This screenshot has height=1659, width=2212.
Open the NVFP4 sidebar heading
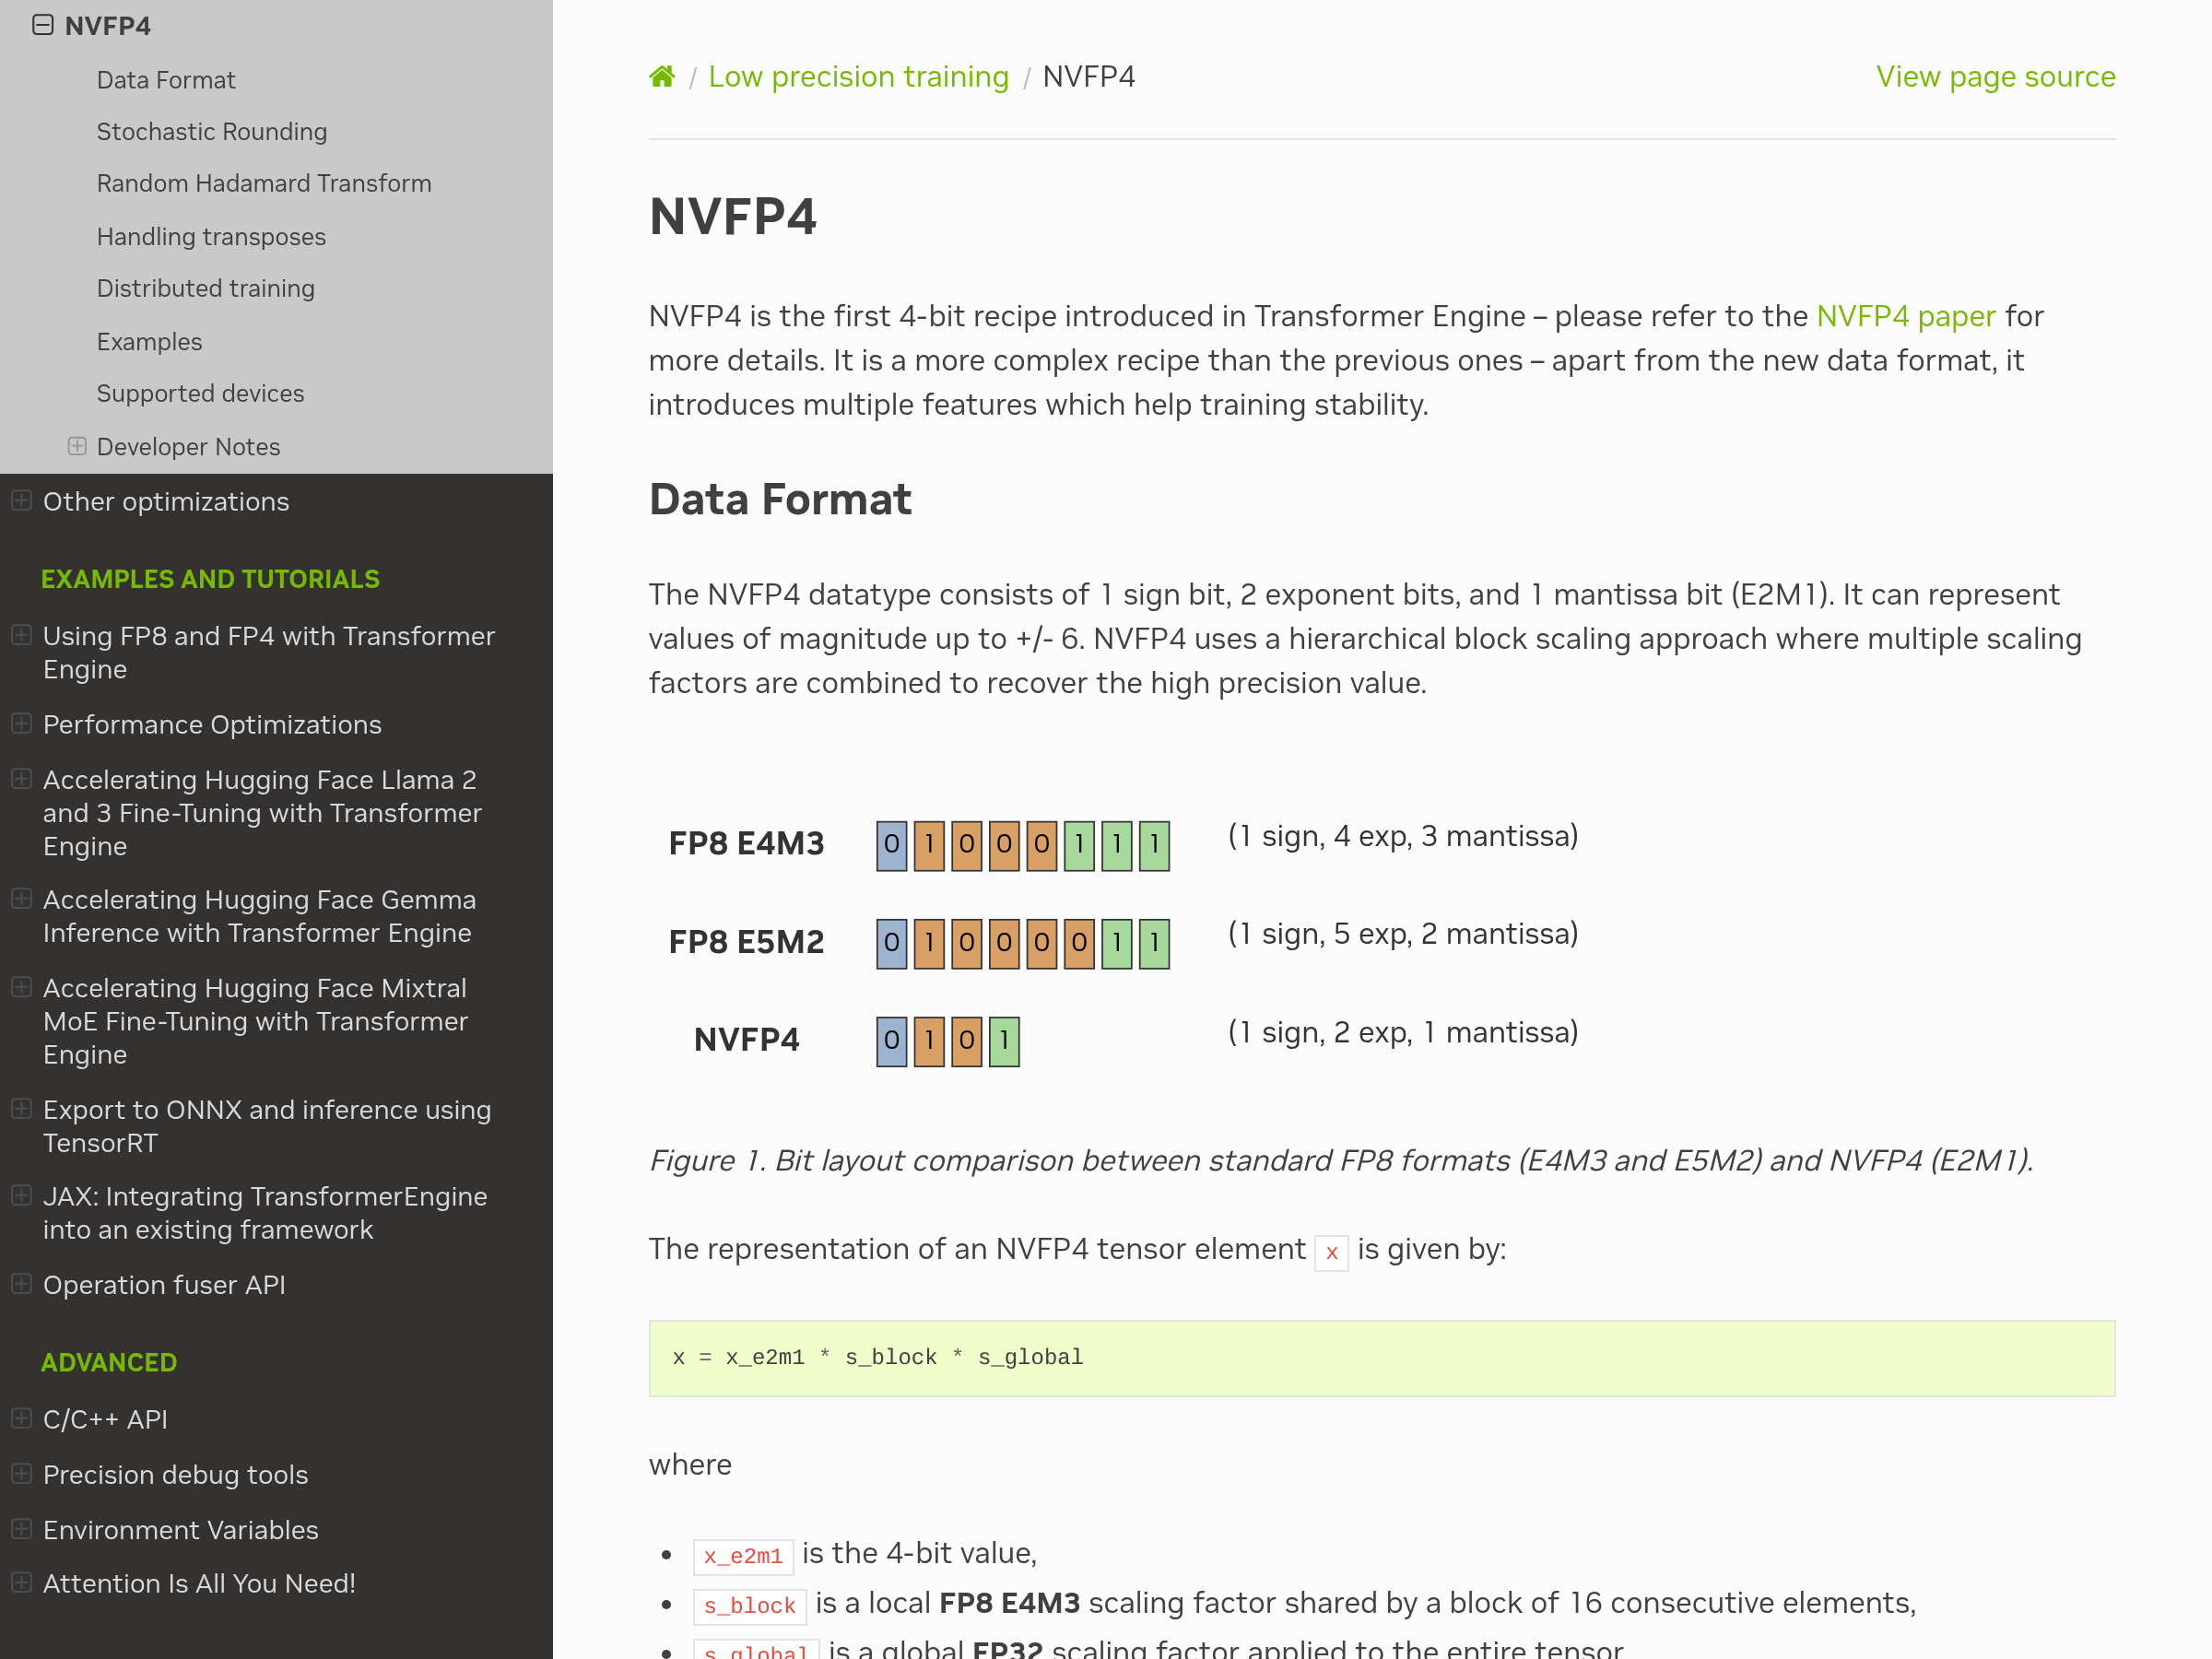click(108, 26)
